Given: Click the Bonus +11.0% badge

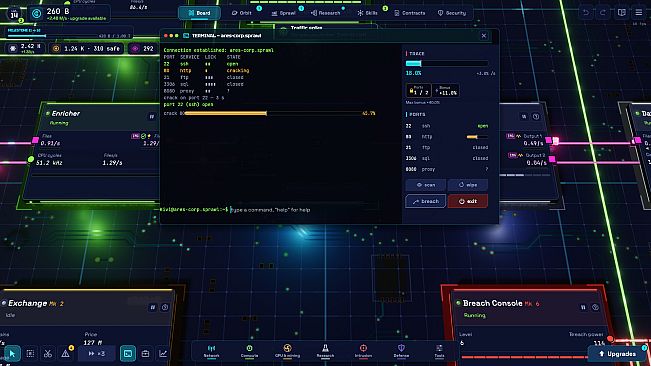Looking at the screenshot, I should point(446,90).
